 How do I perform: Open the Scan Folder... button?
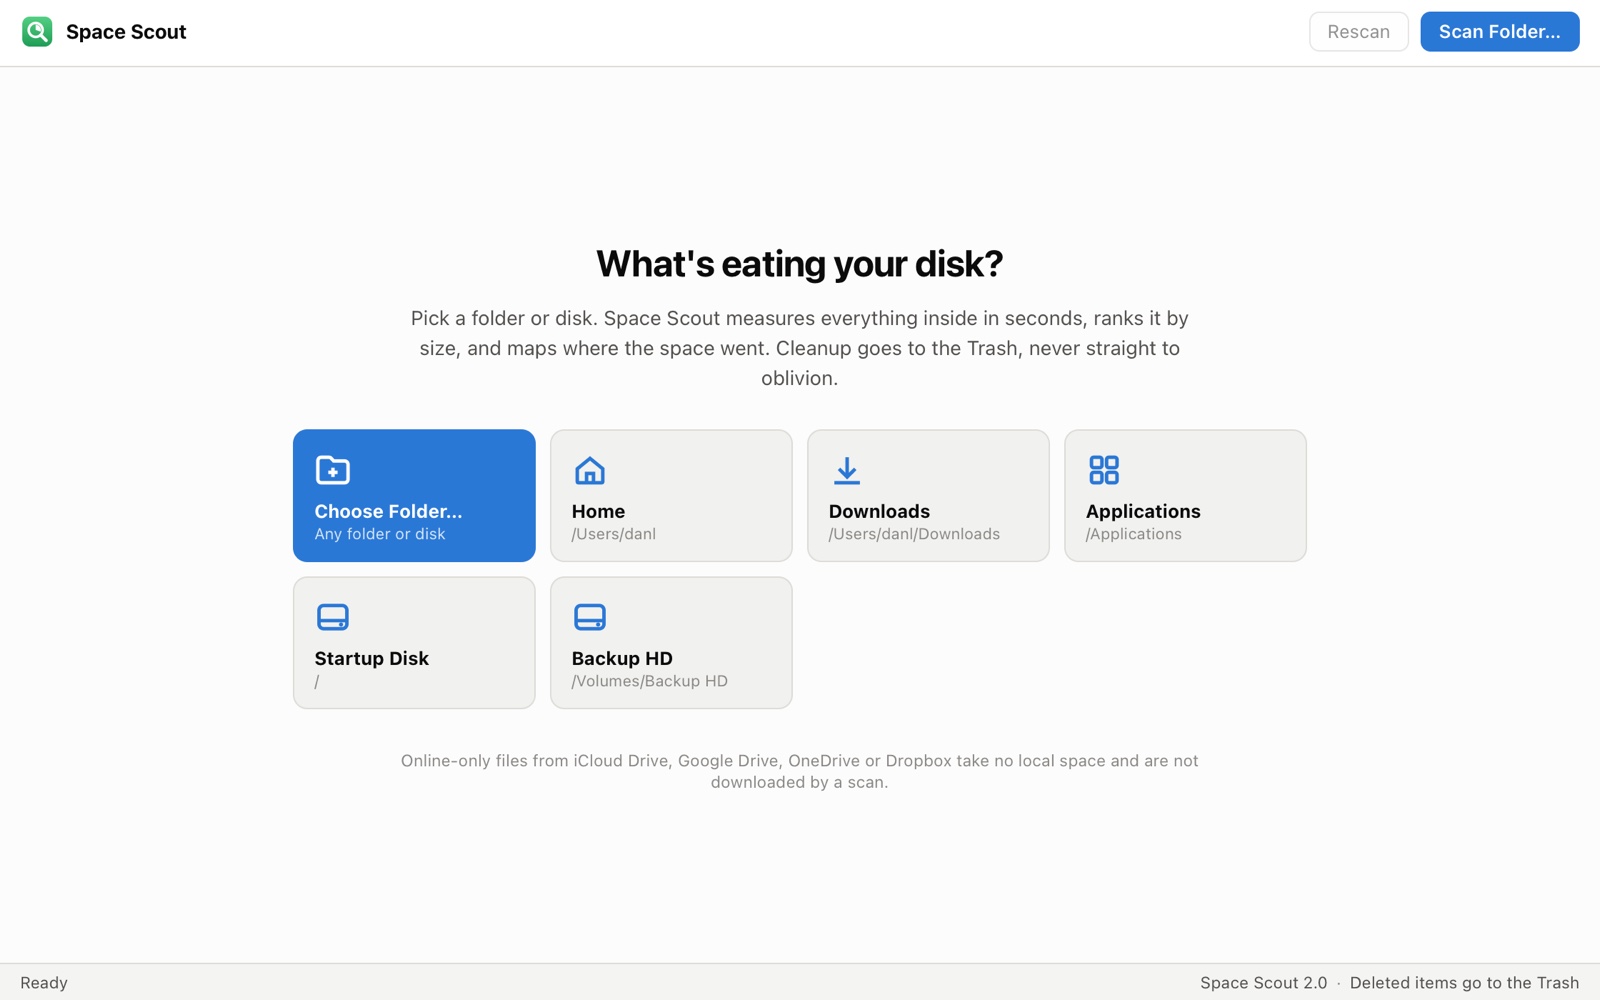pos(1499,32)
